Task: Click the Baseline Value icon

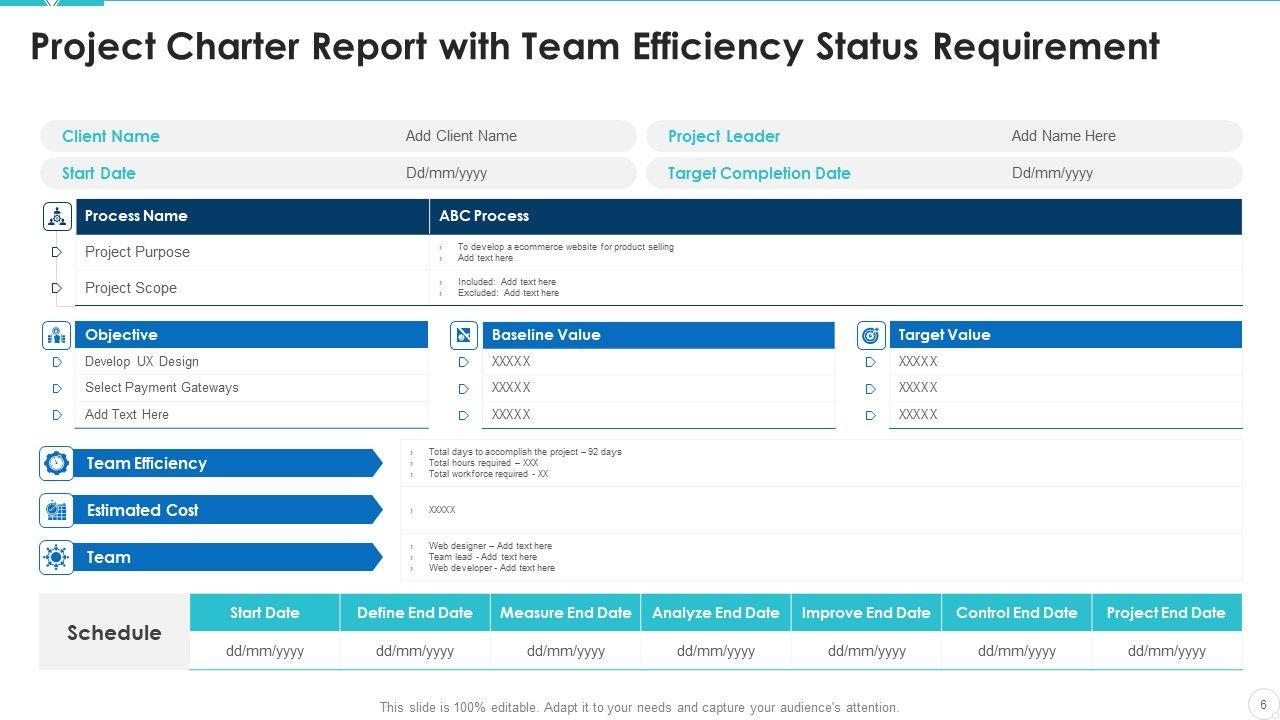Action: [464, 335]
